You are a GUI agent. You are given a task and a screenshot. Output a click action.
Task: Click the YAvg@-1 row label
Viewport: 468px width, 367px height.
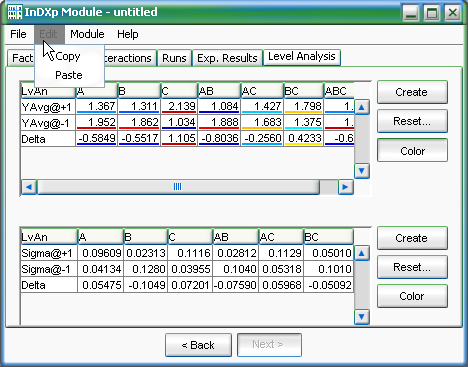48,123
